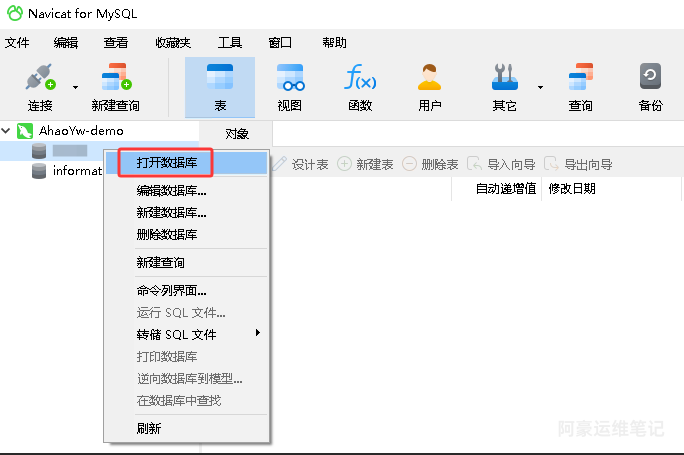The height and width of the screenshot is (455, 684).
Task: Click the Delete Table (删除表) button
Action: tap(430, 164)
